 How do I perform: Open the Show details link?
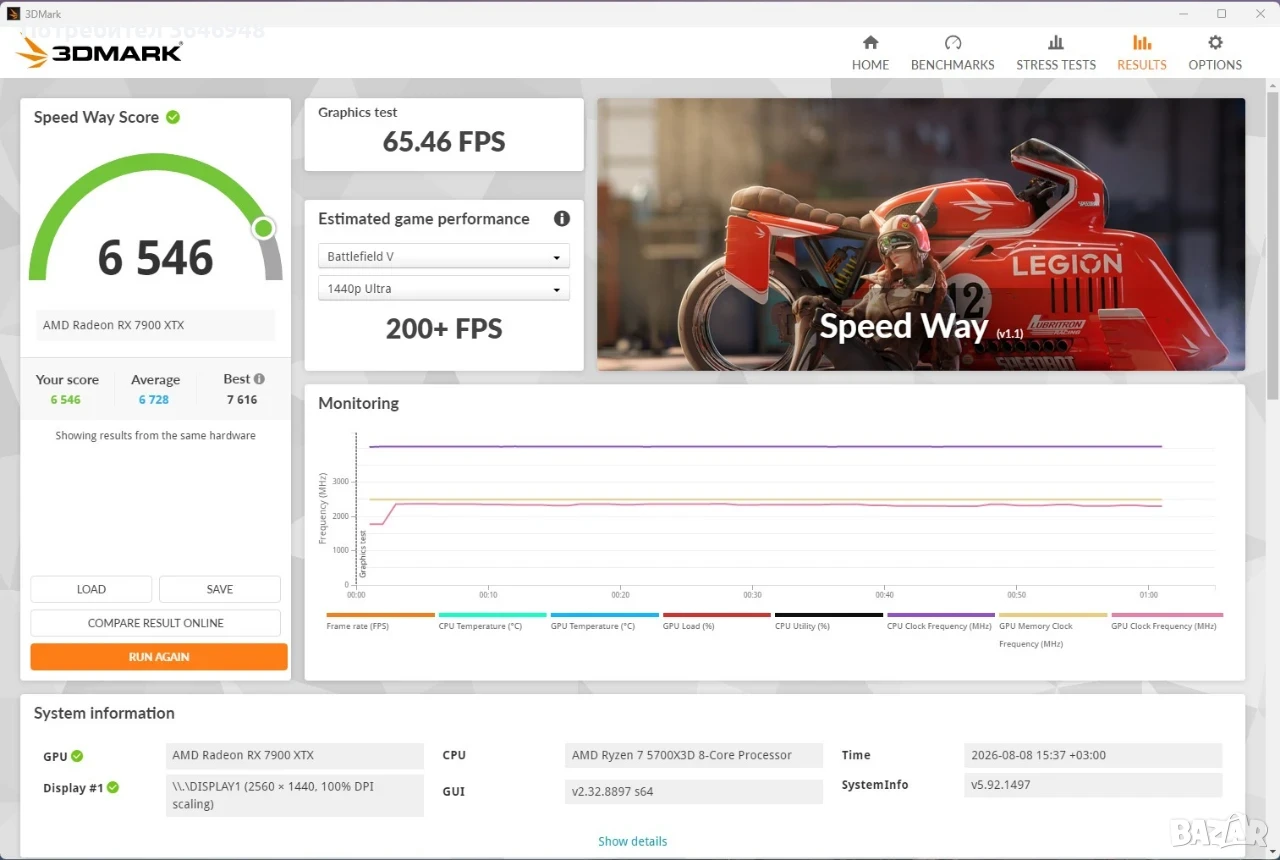point(633,841)
